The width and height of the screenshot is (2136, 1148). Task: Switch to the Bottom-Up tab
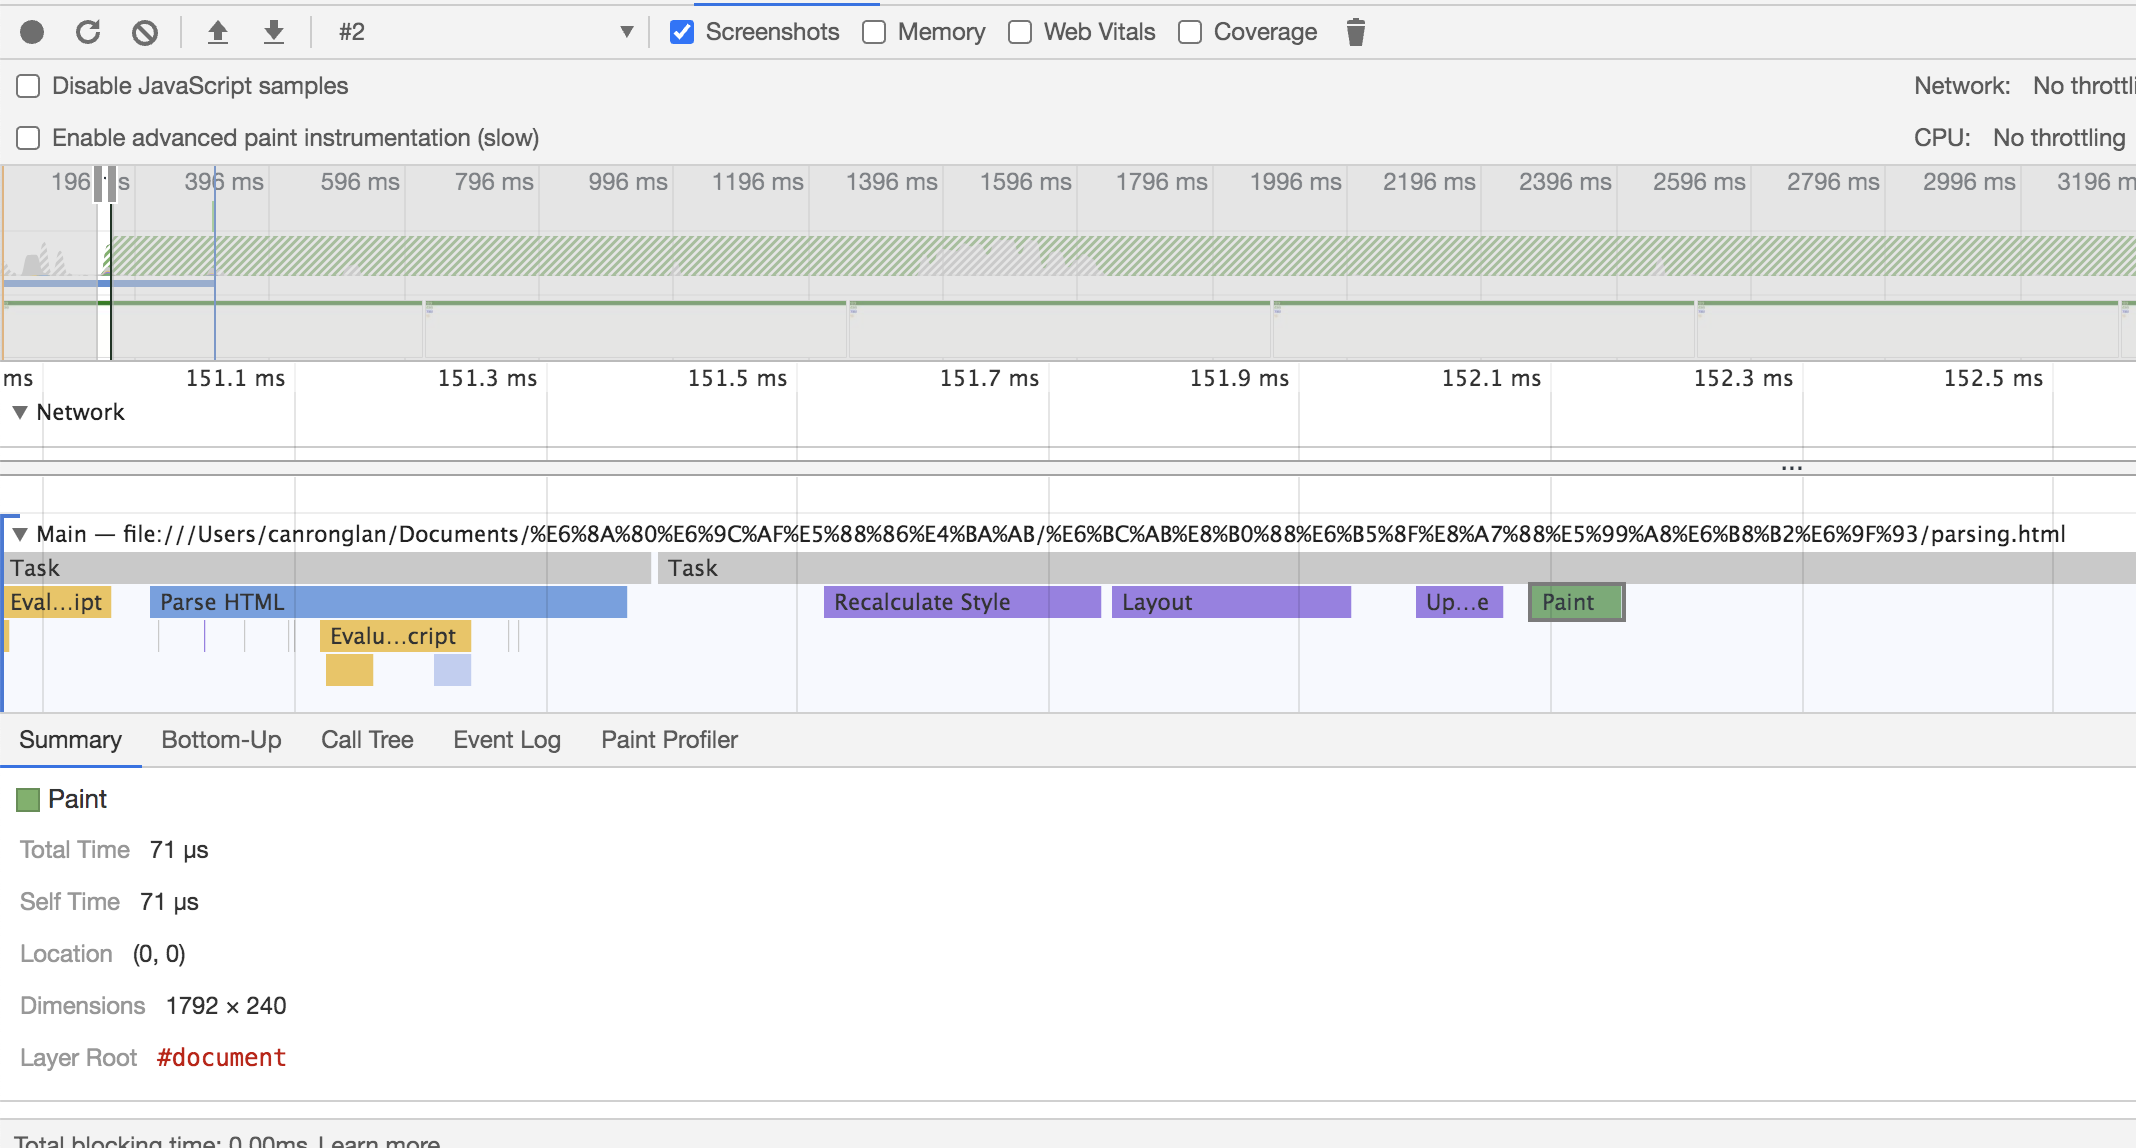pos(221,740)
